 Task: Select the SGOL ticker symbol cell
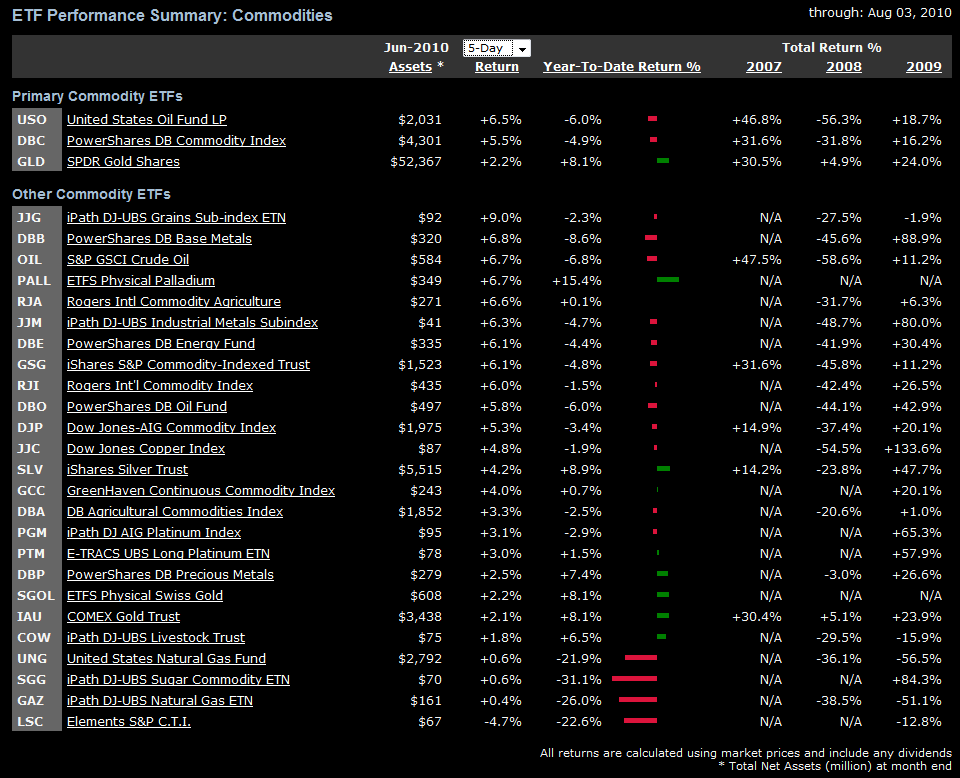37,596
